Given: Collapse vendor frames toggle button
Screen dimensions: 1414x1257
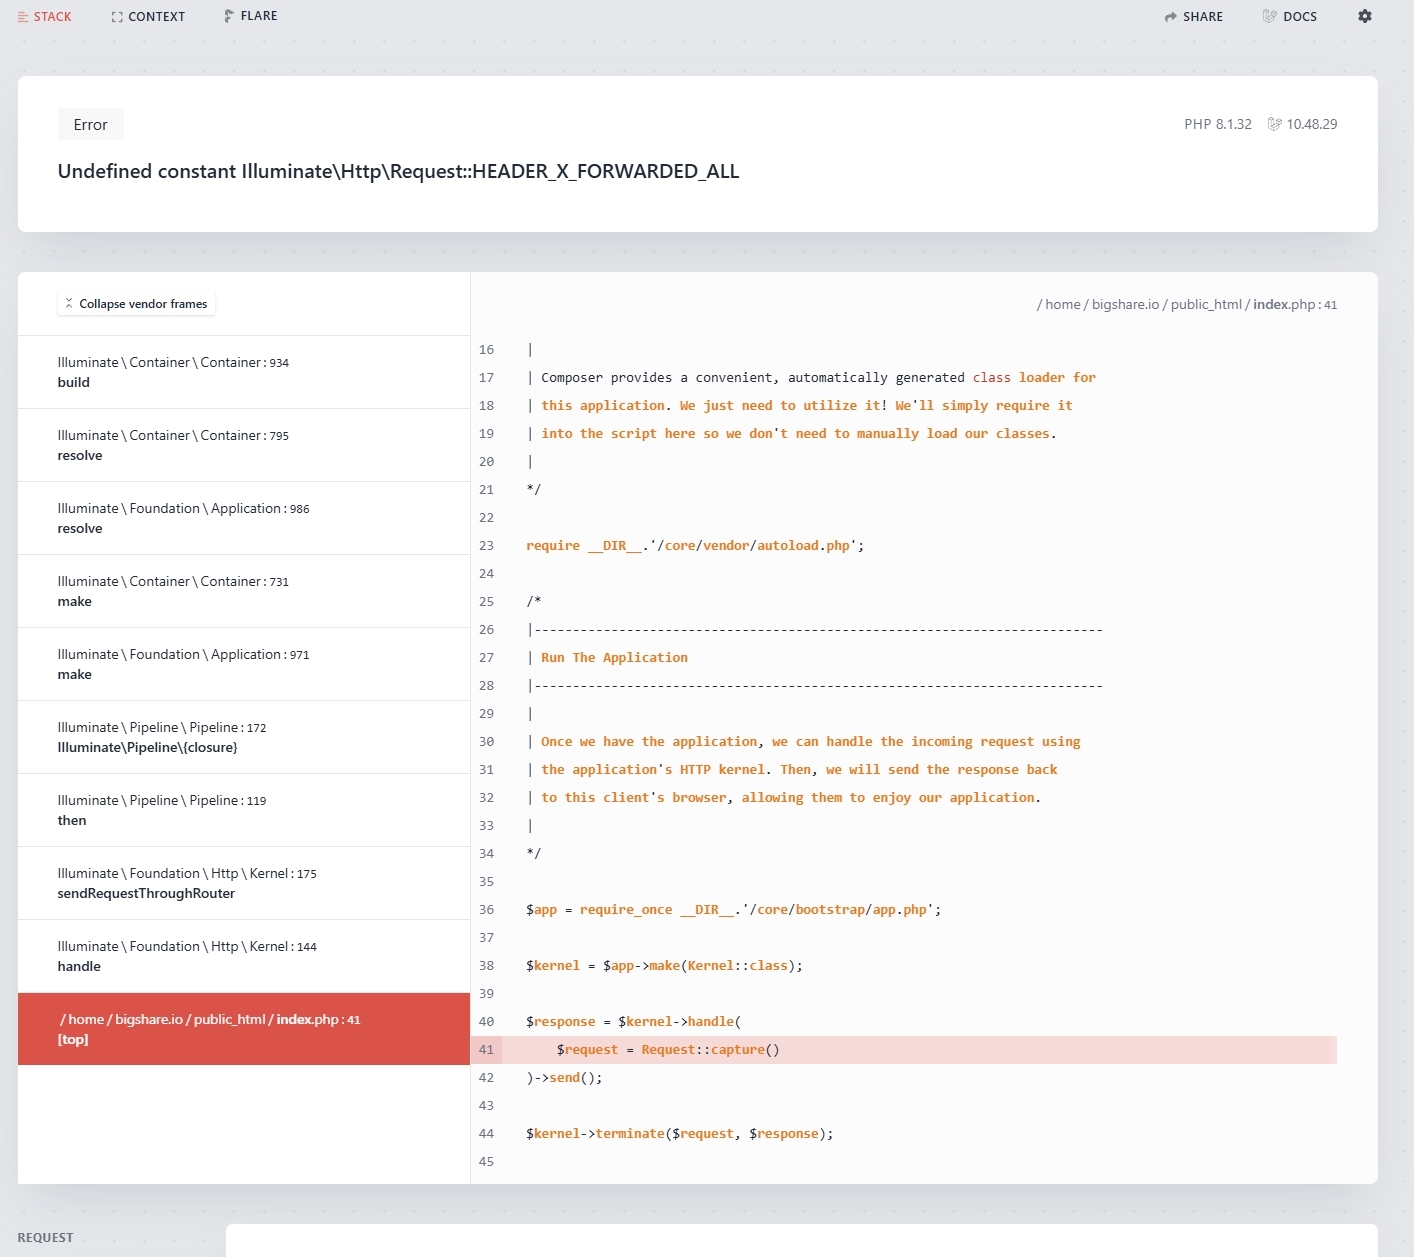Looking at the screenshot, I should (x=136, y=304).
